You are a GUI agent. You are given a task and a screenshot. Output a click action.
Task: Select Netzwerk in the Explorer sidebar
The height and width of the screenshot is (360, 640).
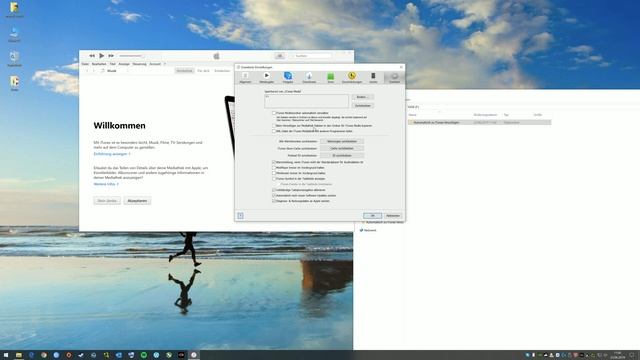[368, 230]
